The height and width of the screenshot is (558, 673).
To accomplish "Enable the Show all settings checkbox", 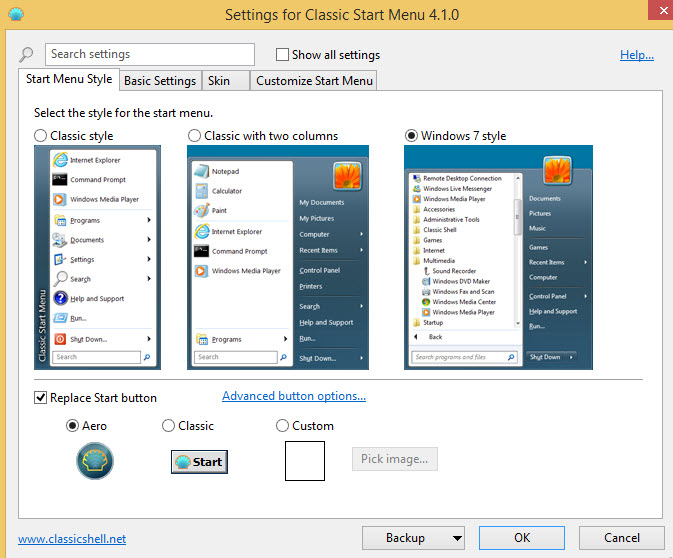I will [x=282, y=55].
